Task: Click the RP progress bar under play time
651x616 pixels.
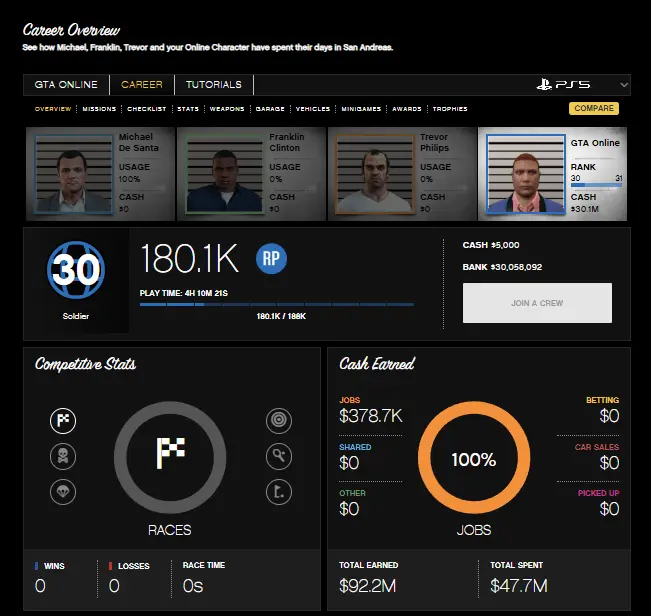Action: pos(277,305)
